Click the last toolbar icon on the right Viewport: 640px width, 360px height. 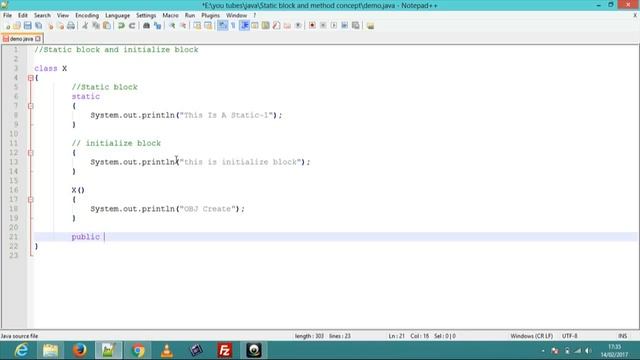point(370,26)
